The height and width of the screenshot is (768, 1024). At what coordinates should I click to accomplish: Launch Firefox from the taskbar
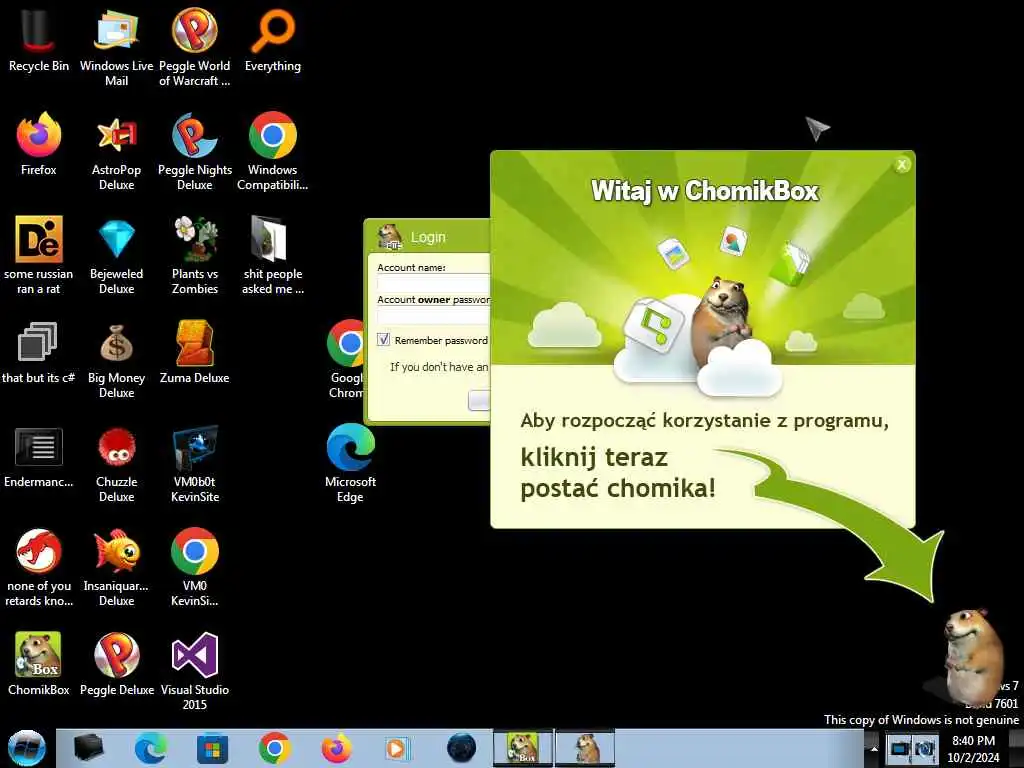click(336, 748)
